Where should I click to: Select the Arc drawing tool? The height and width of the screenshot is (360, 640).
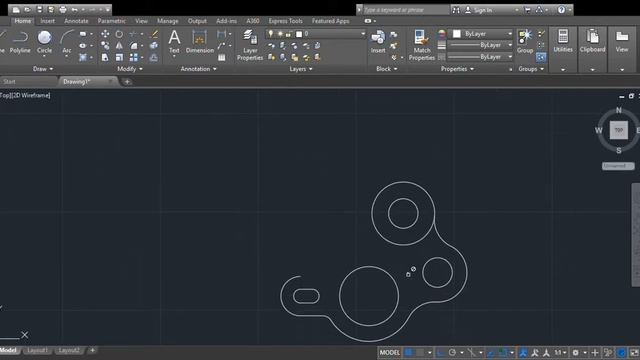[67, 42]
